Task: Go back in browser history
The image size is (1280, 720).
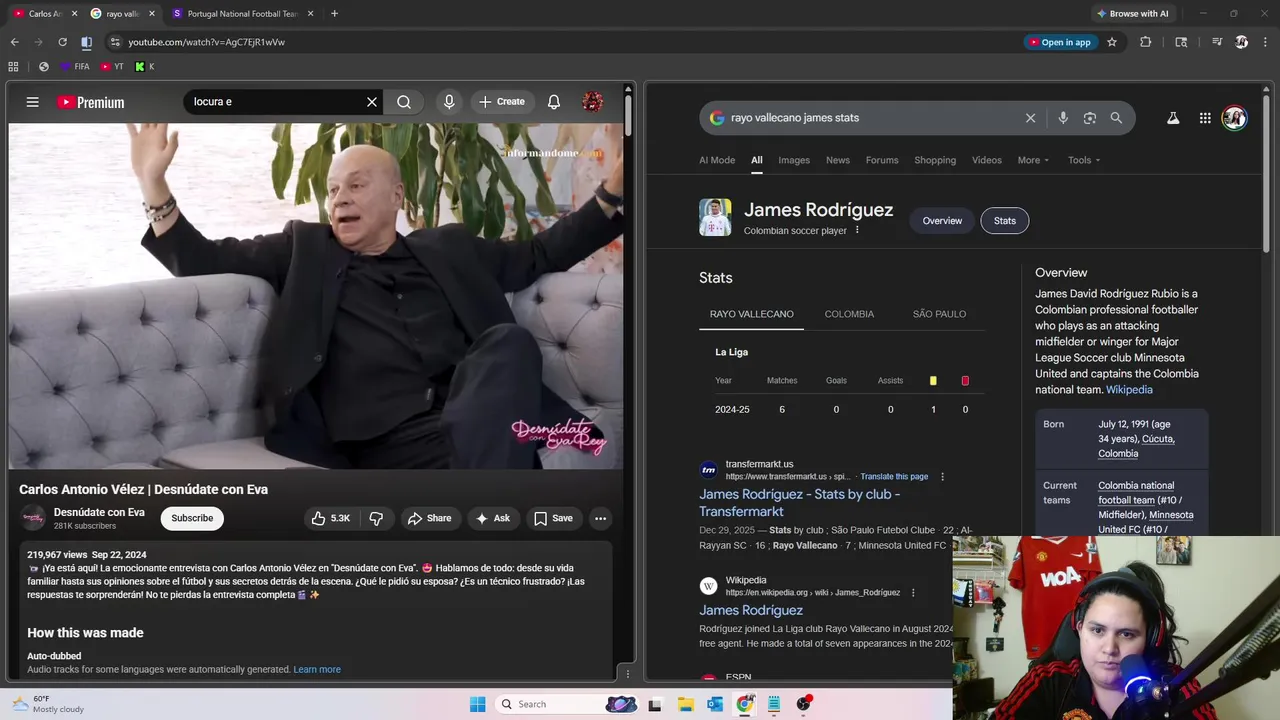Action: point(14,42)
